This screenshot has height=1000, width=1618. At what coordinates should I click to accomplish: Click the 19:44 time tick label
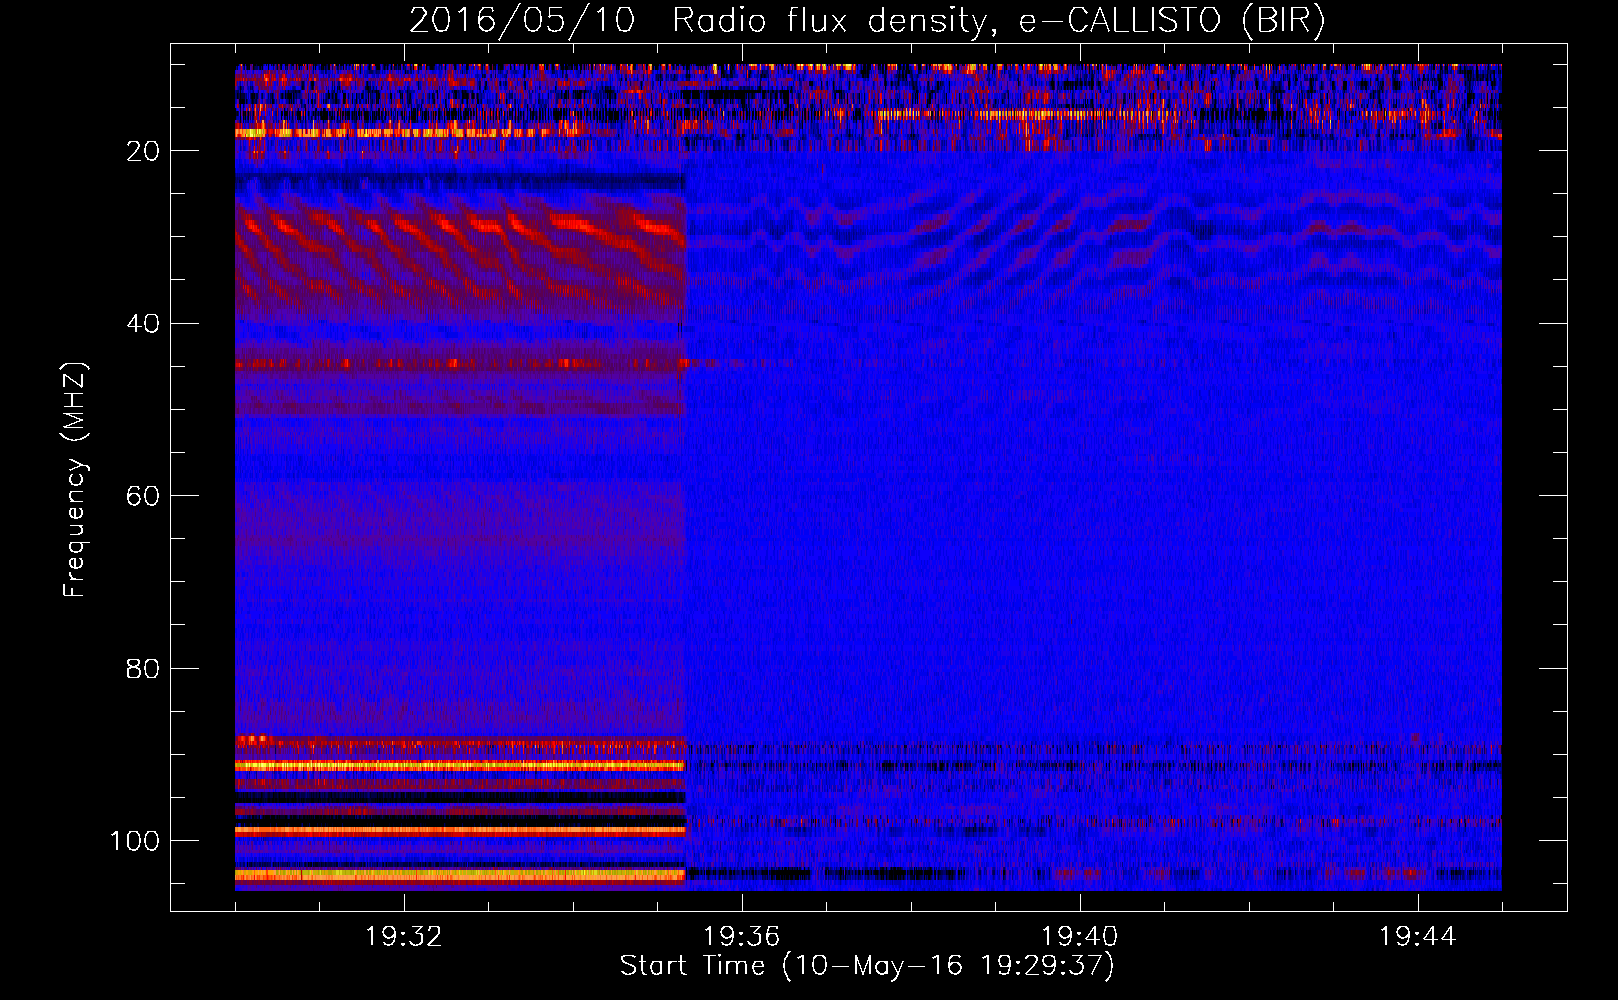tap(1418, 937)
